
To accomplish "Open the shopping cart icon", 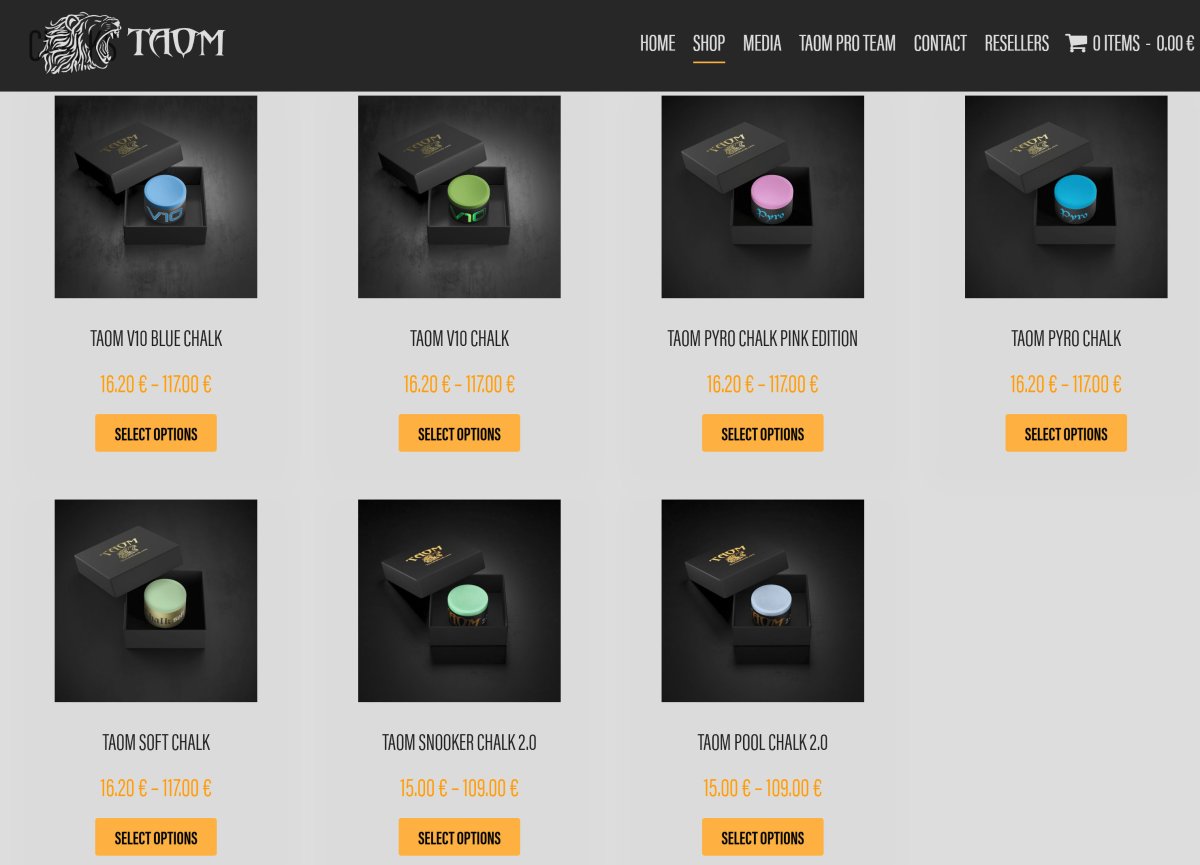I will point(1076,43).
